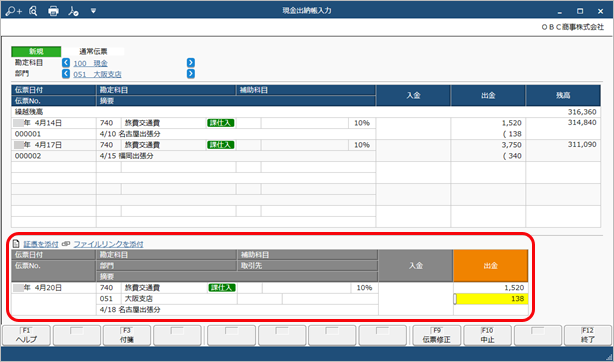614x362 pixels.
Task: Click the 4月14日 date cell in the ledger
Action: 54,123
